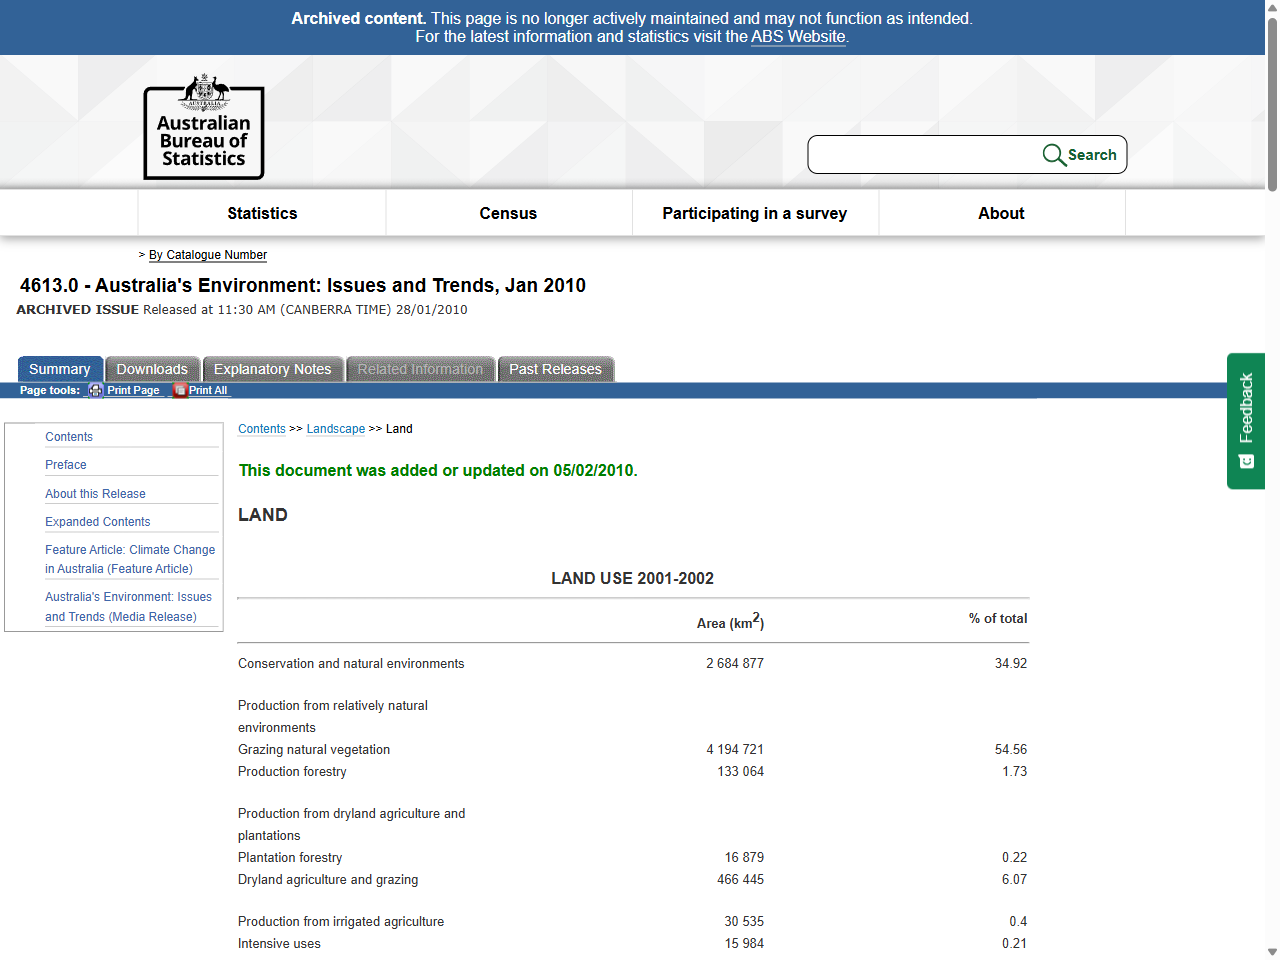
Task: Click the Print All icon
Action: (180, 390)
